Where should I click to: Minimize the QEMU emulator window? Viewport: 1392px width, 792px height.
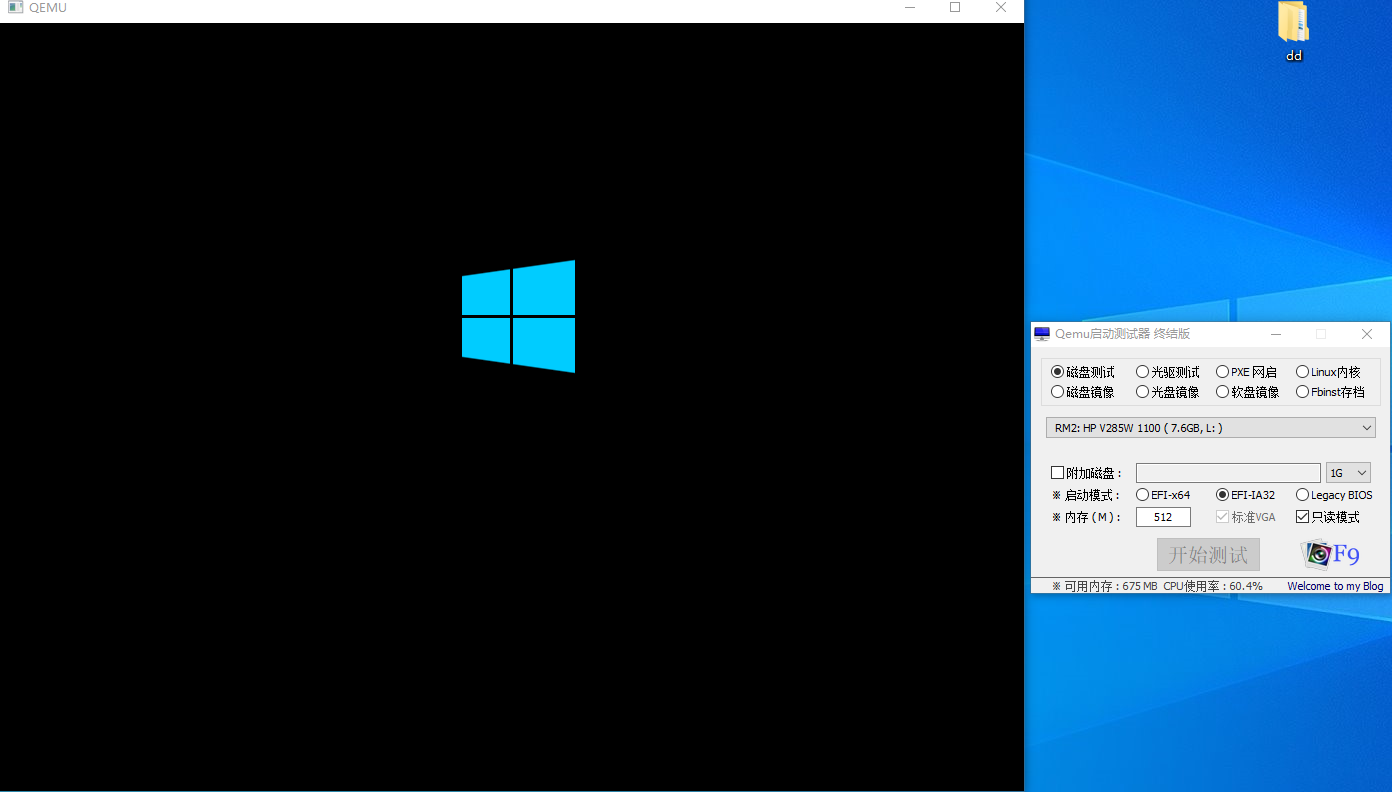coord(910,7)
